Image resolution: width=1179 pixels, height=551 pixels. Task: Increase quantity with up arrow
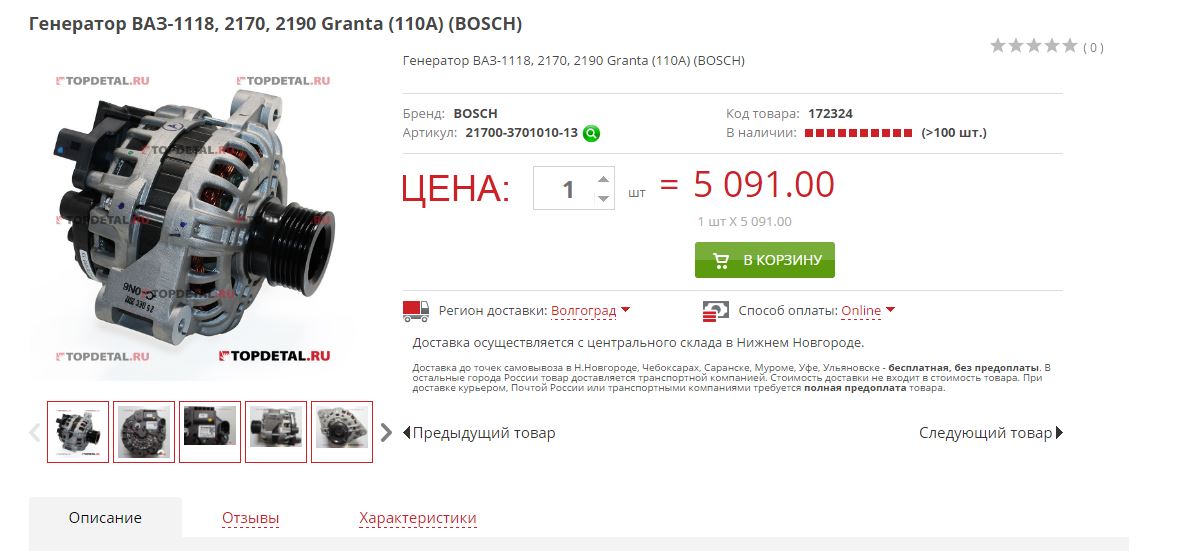pos(603,179)
